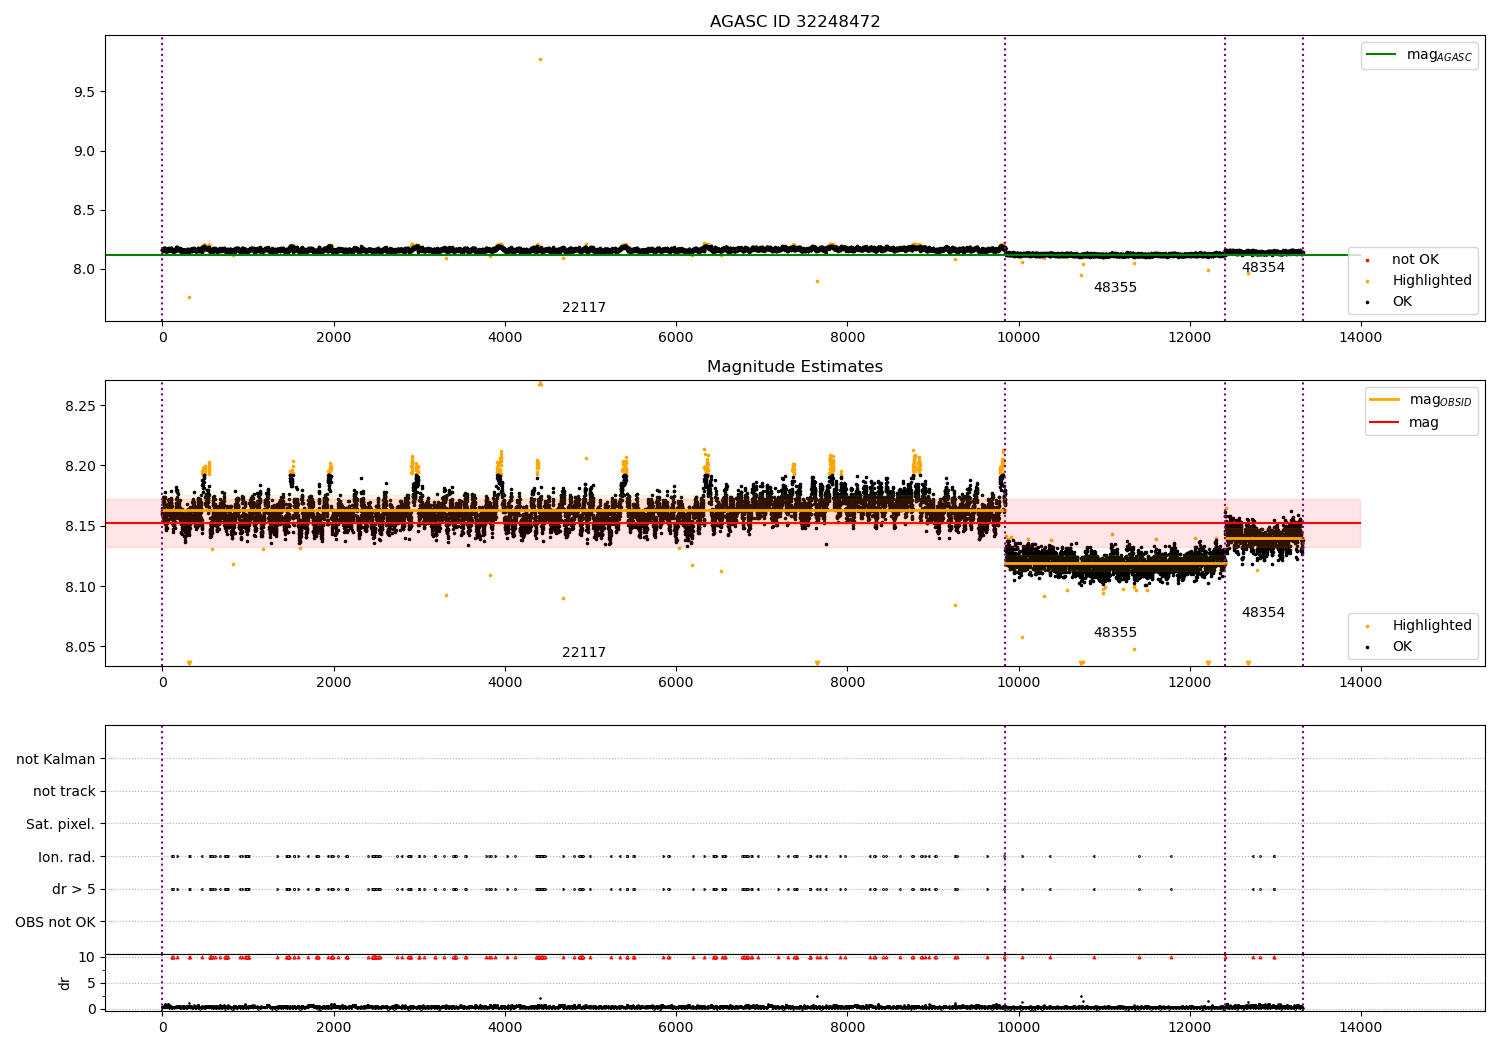Select "Highlighted" in the Magnitude Estimates legend
The height and width of the screenshot is (1050, 1500).
tap(1432, 626)
